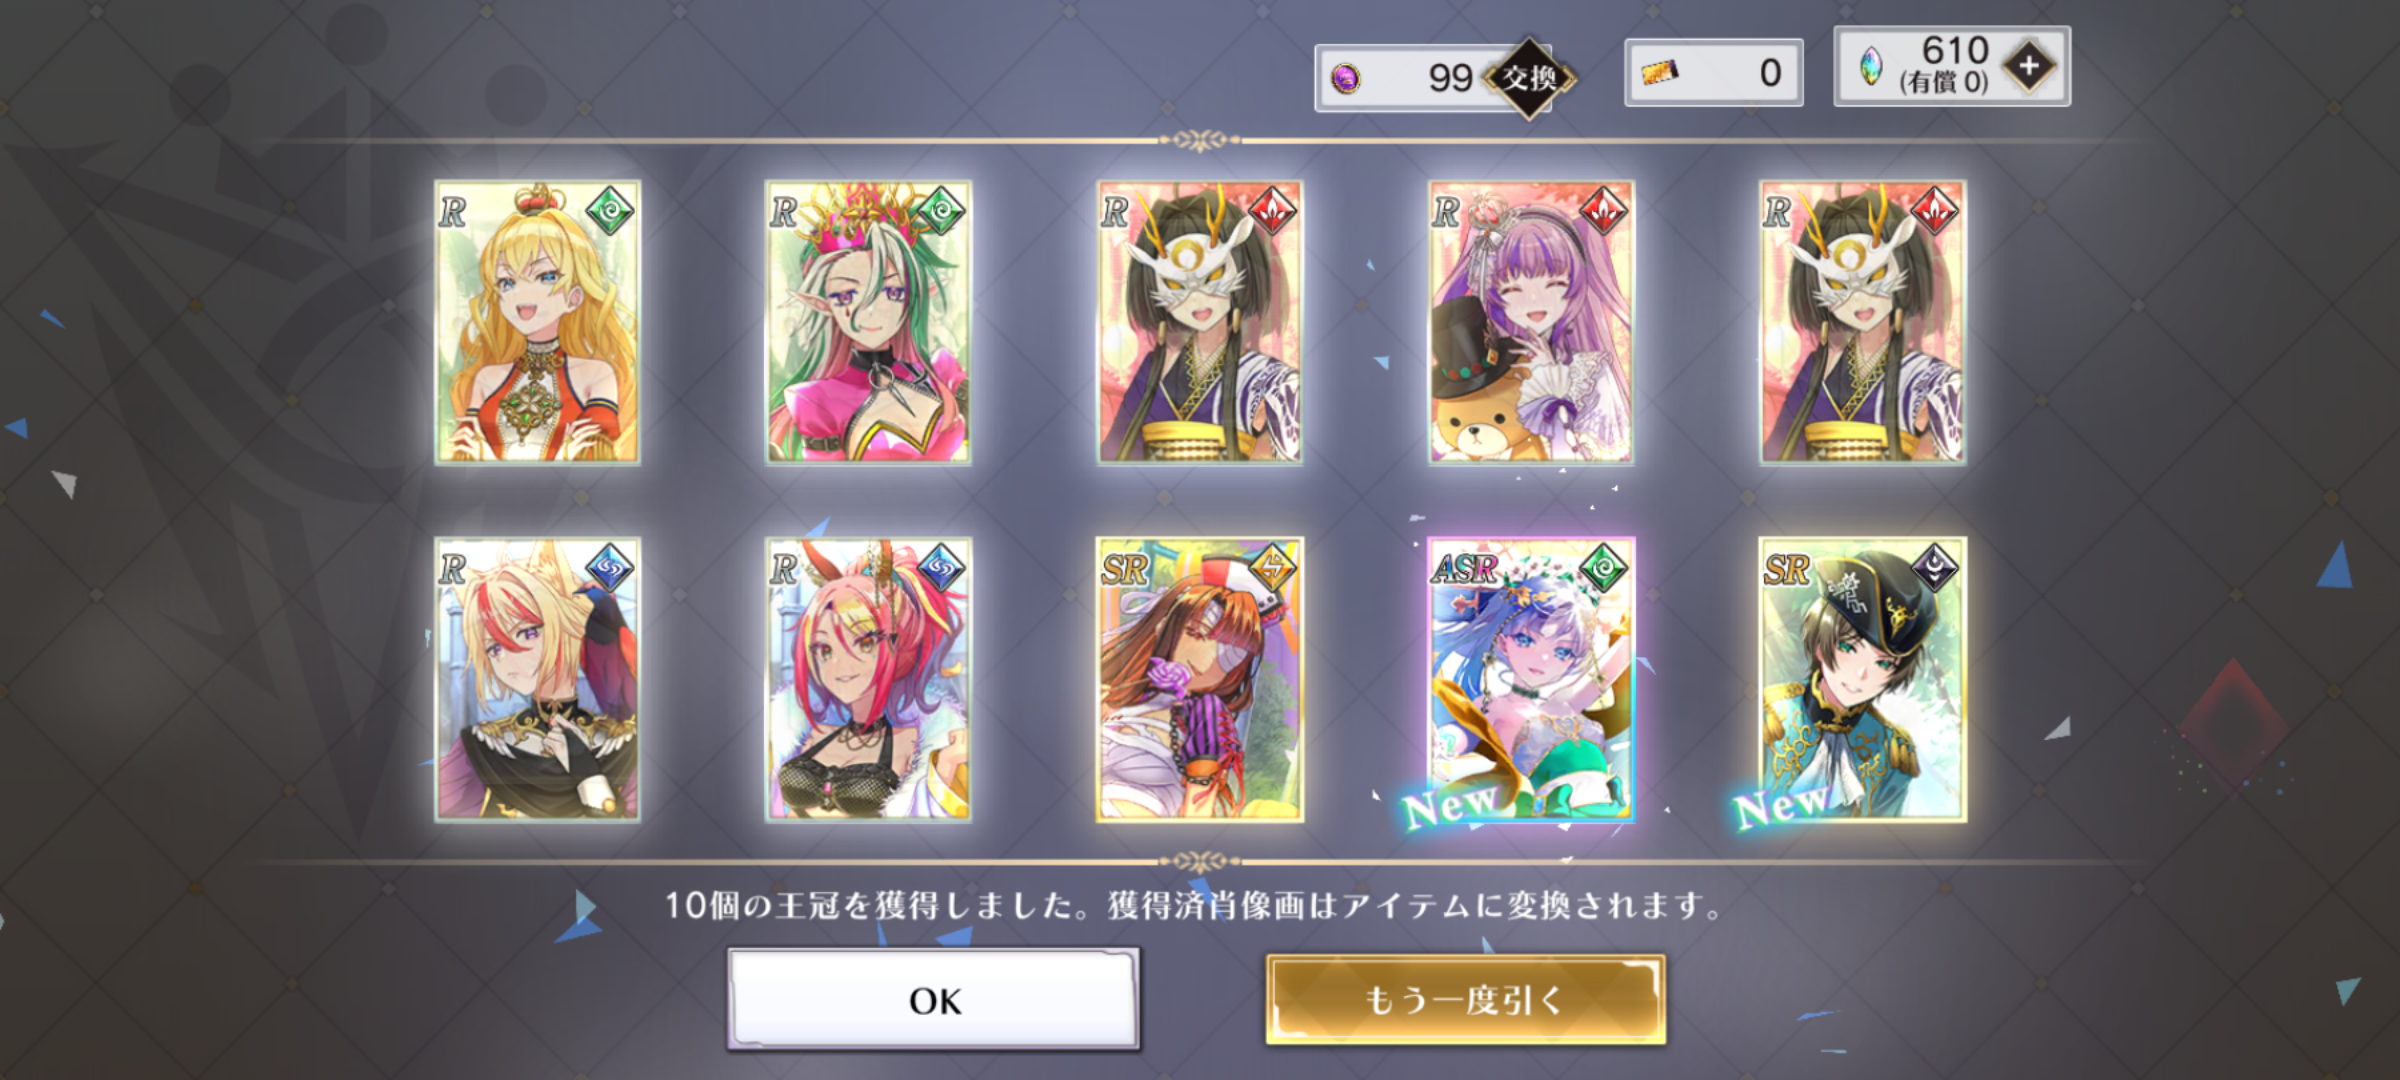This screenshot has height=1080, width=2400.
Task: Confirm results with the OK button
Action: point(934,1000)
